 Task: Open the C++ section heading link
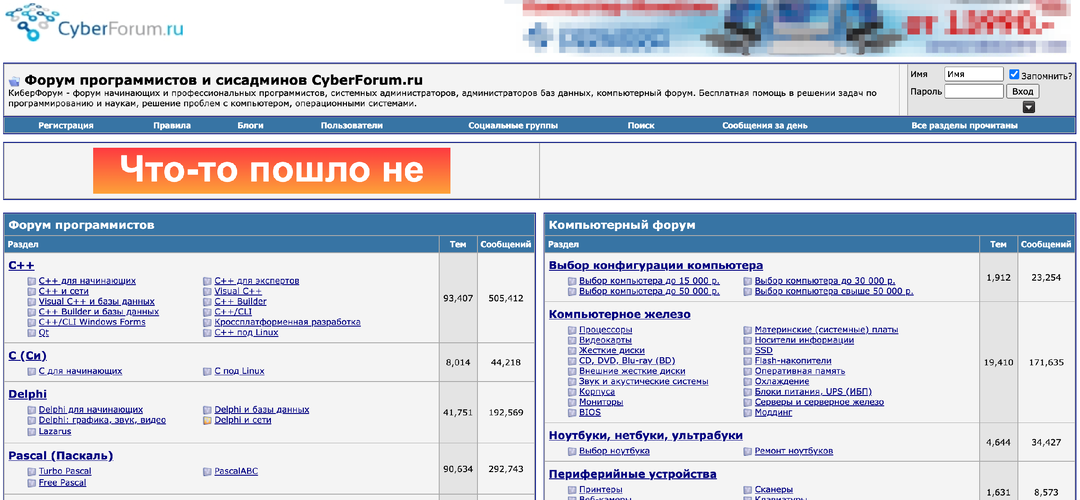(21, 266)
